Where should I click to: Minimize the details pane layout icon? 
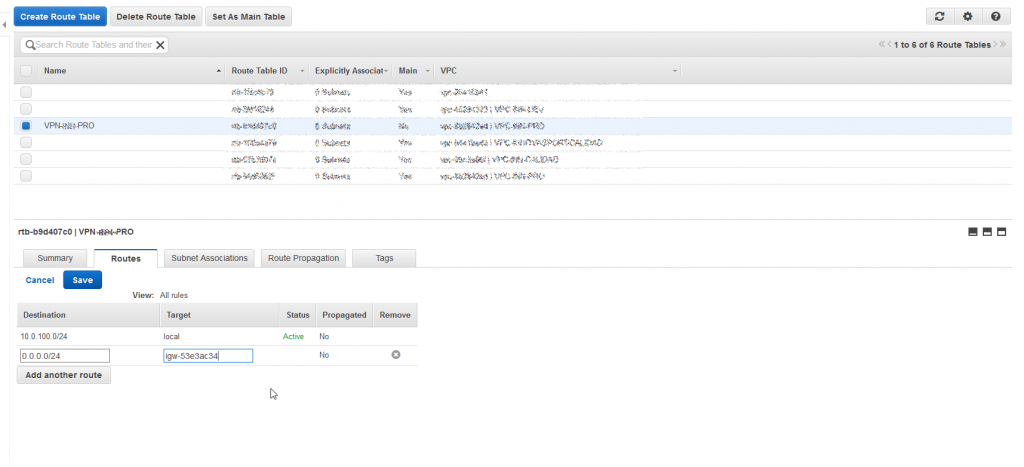[x=973, y=232]
